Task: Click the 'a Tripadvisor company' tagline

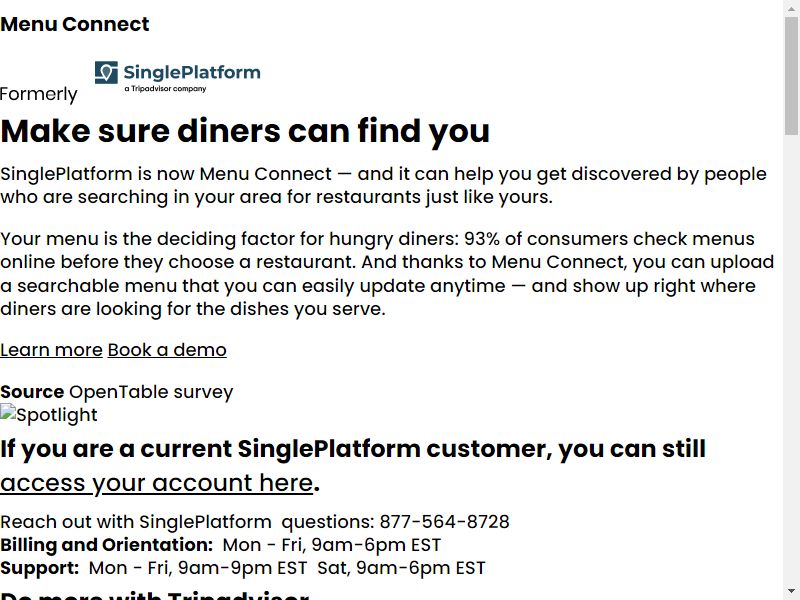Action: pos(165,89)
